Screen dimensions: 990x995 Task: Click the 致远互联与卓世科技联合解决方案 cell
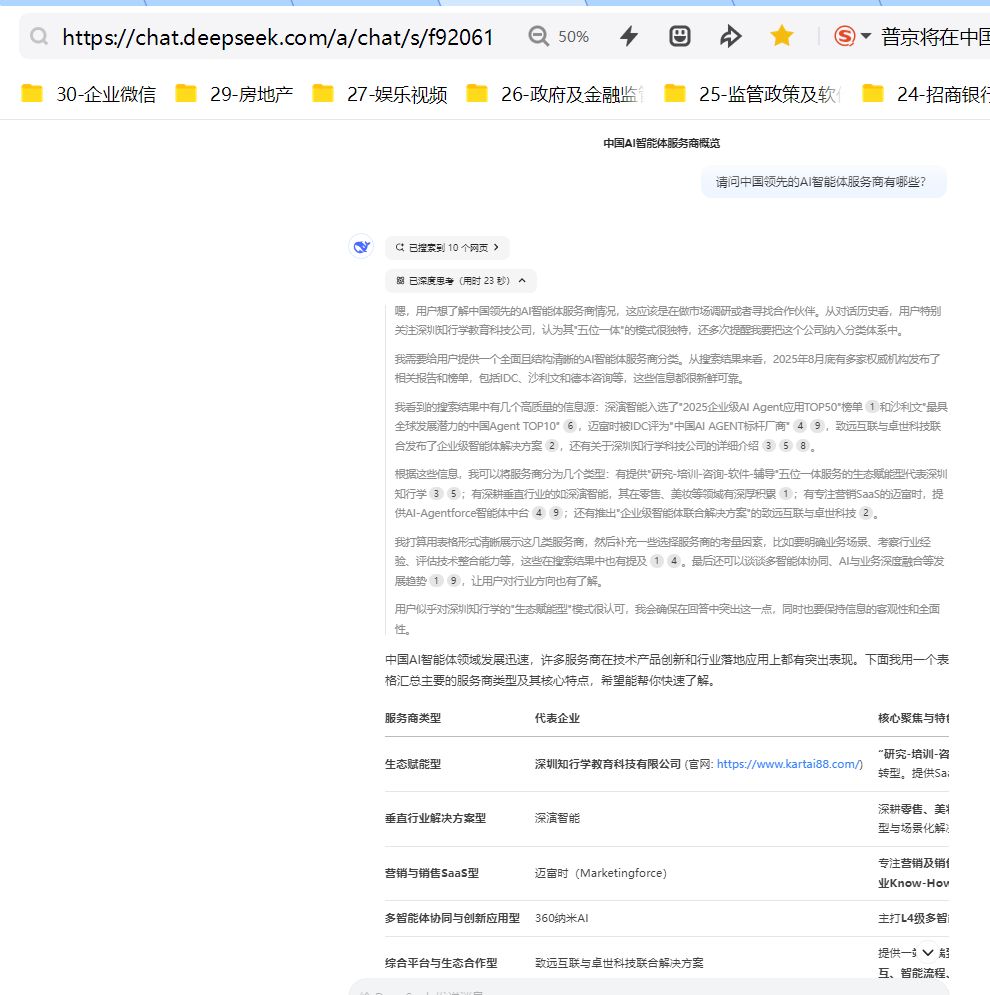[619, 963]
